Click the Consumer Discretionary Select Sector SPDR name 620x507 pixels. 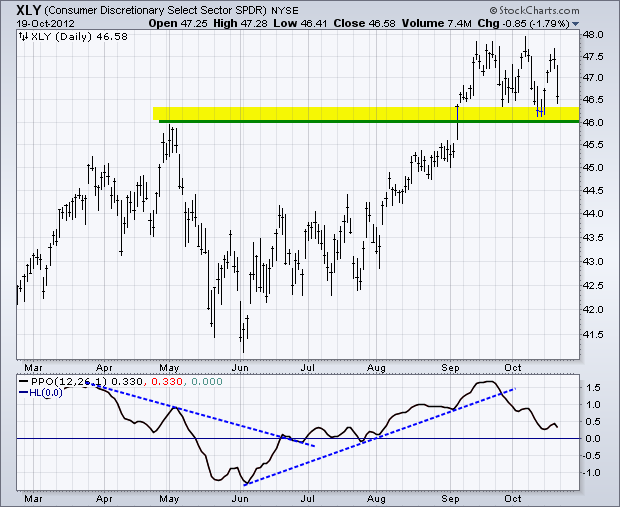tap(156, 10)
